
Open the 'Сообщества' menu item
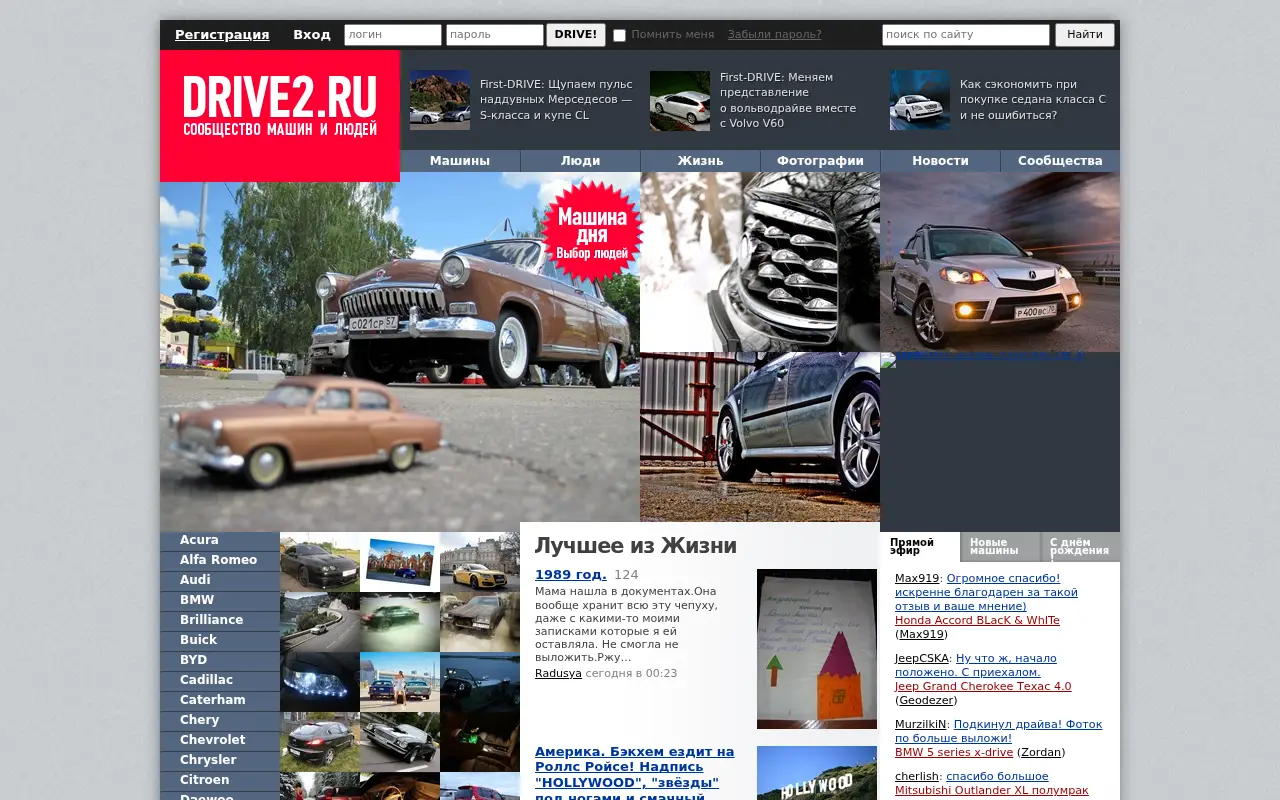[x=1060, y=161]
